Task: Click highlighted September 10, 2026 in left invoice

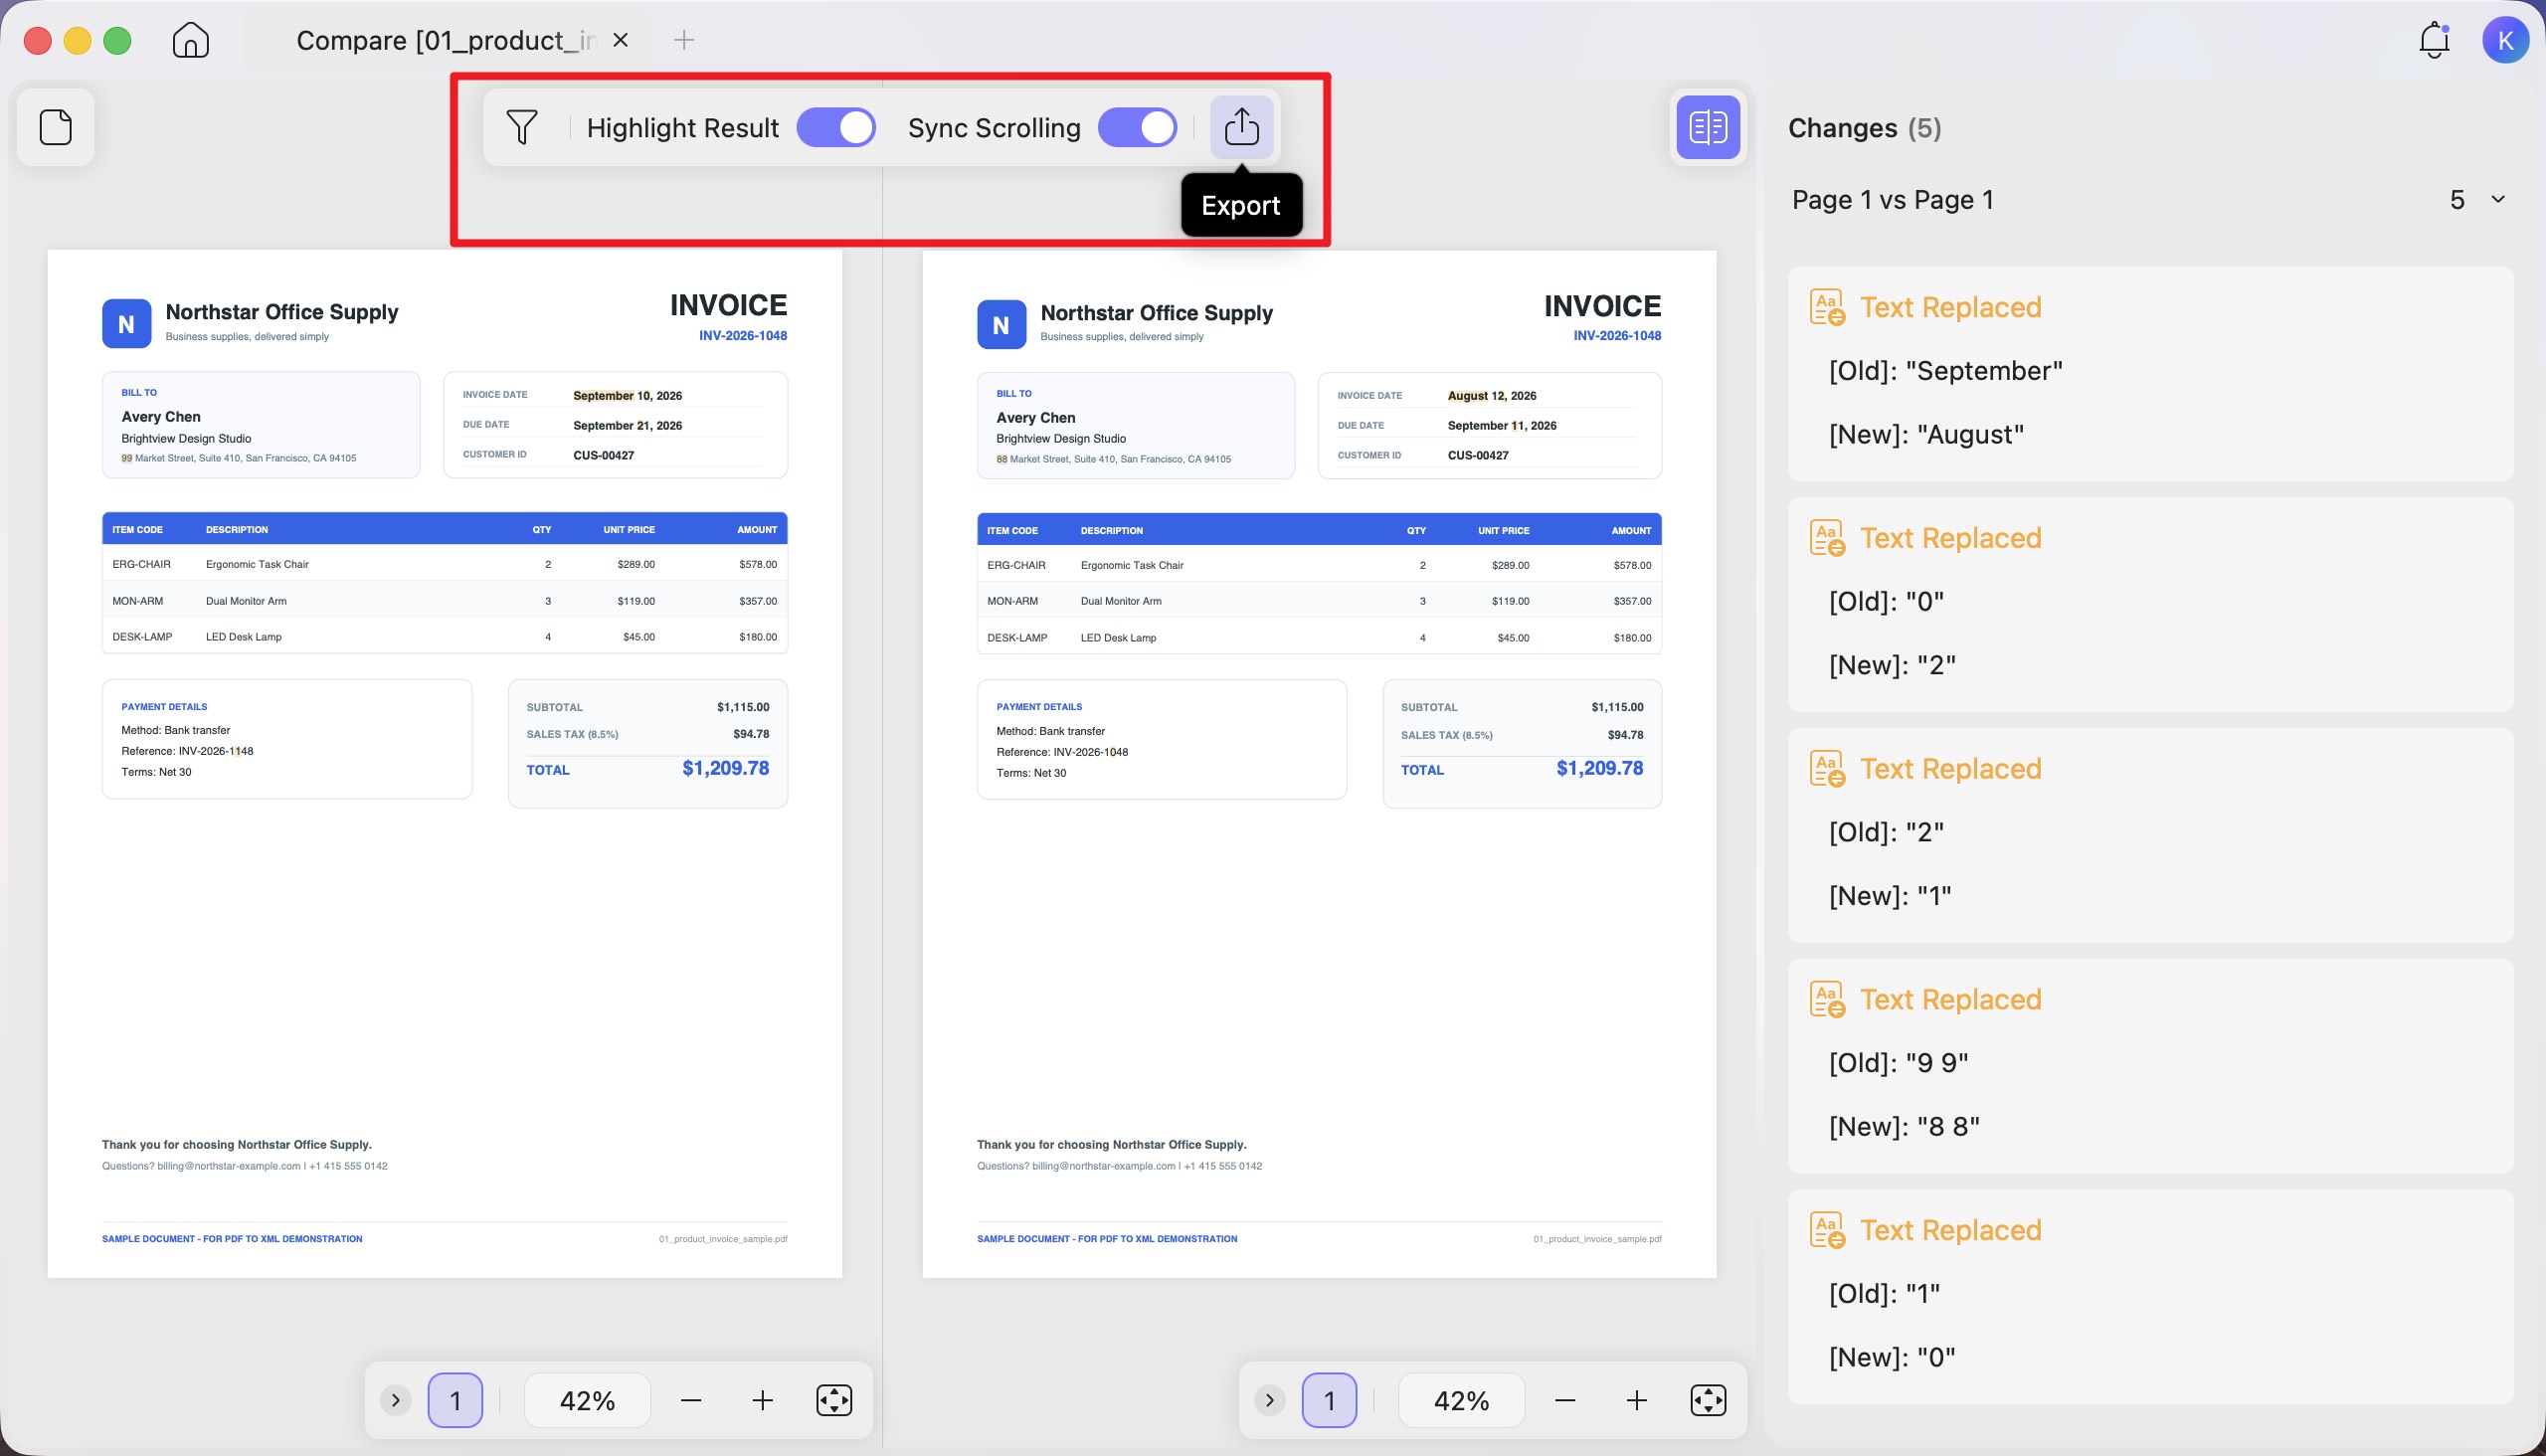Action: pyautogui.click(x=627, y=395)
